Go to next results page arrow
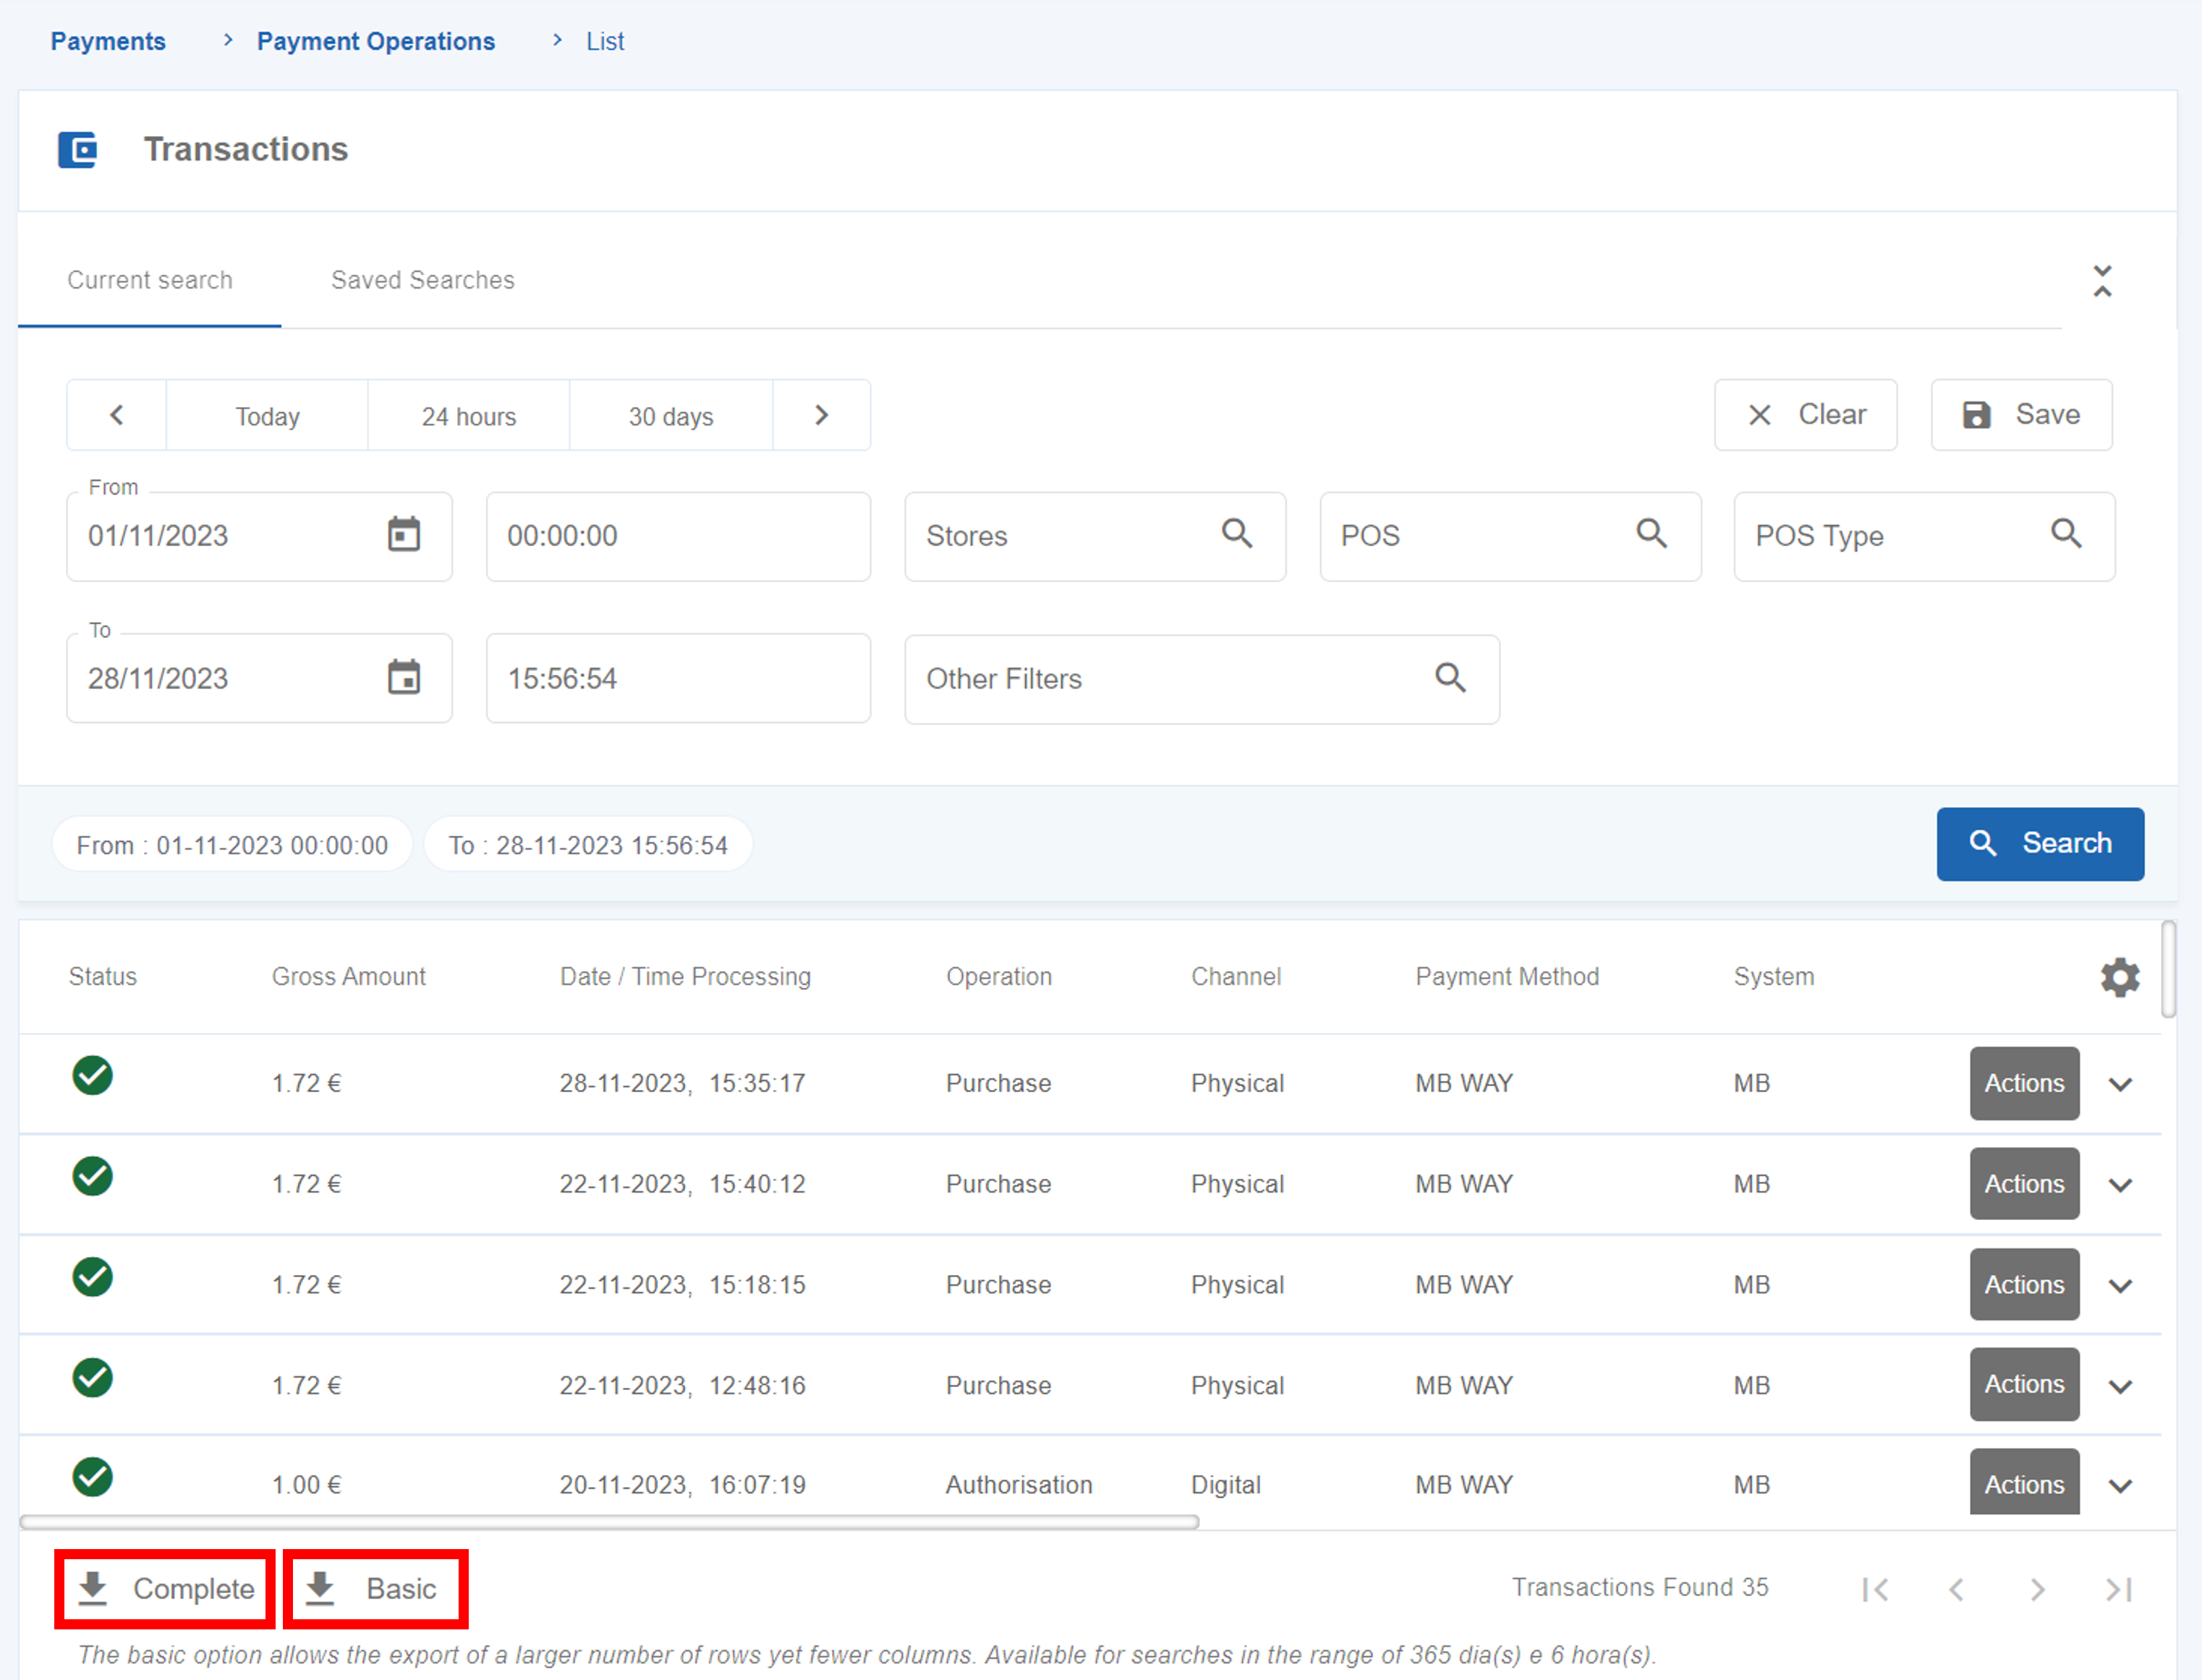This screenshot has height=1680, width=2202. tap(2037, 1589)
